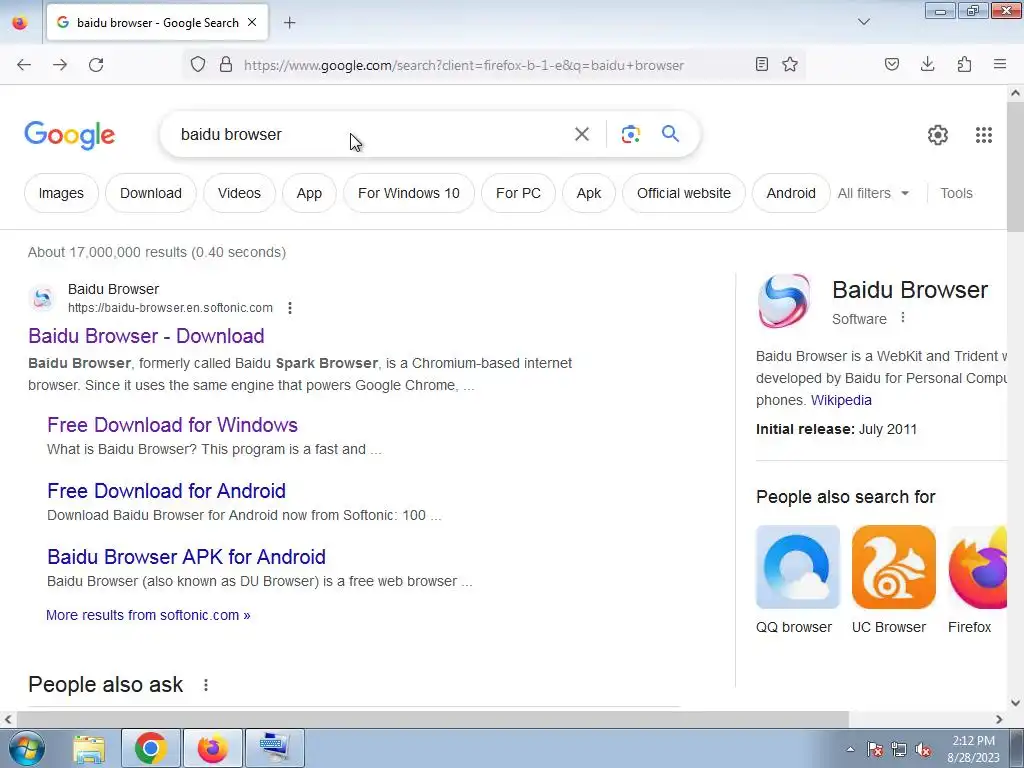1024x768 pixels.
Task: Select the Images filter chip
Action: (61, 193)
